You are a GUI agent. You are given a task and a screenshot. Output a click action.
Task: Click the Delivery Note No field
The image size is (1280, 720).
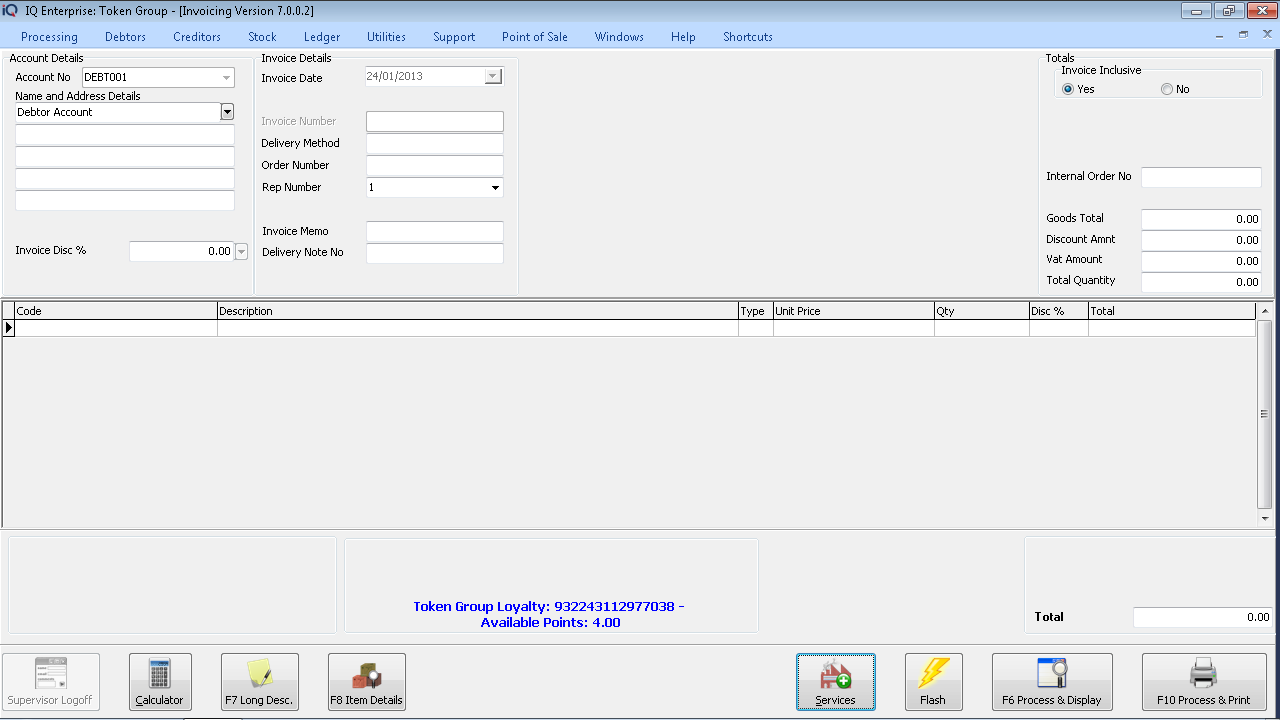tap(435, 253)
